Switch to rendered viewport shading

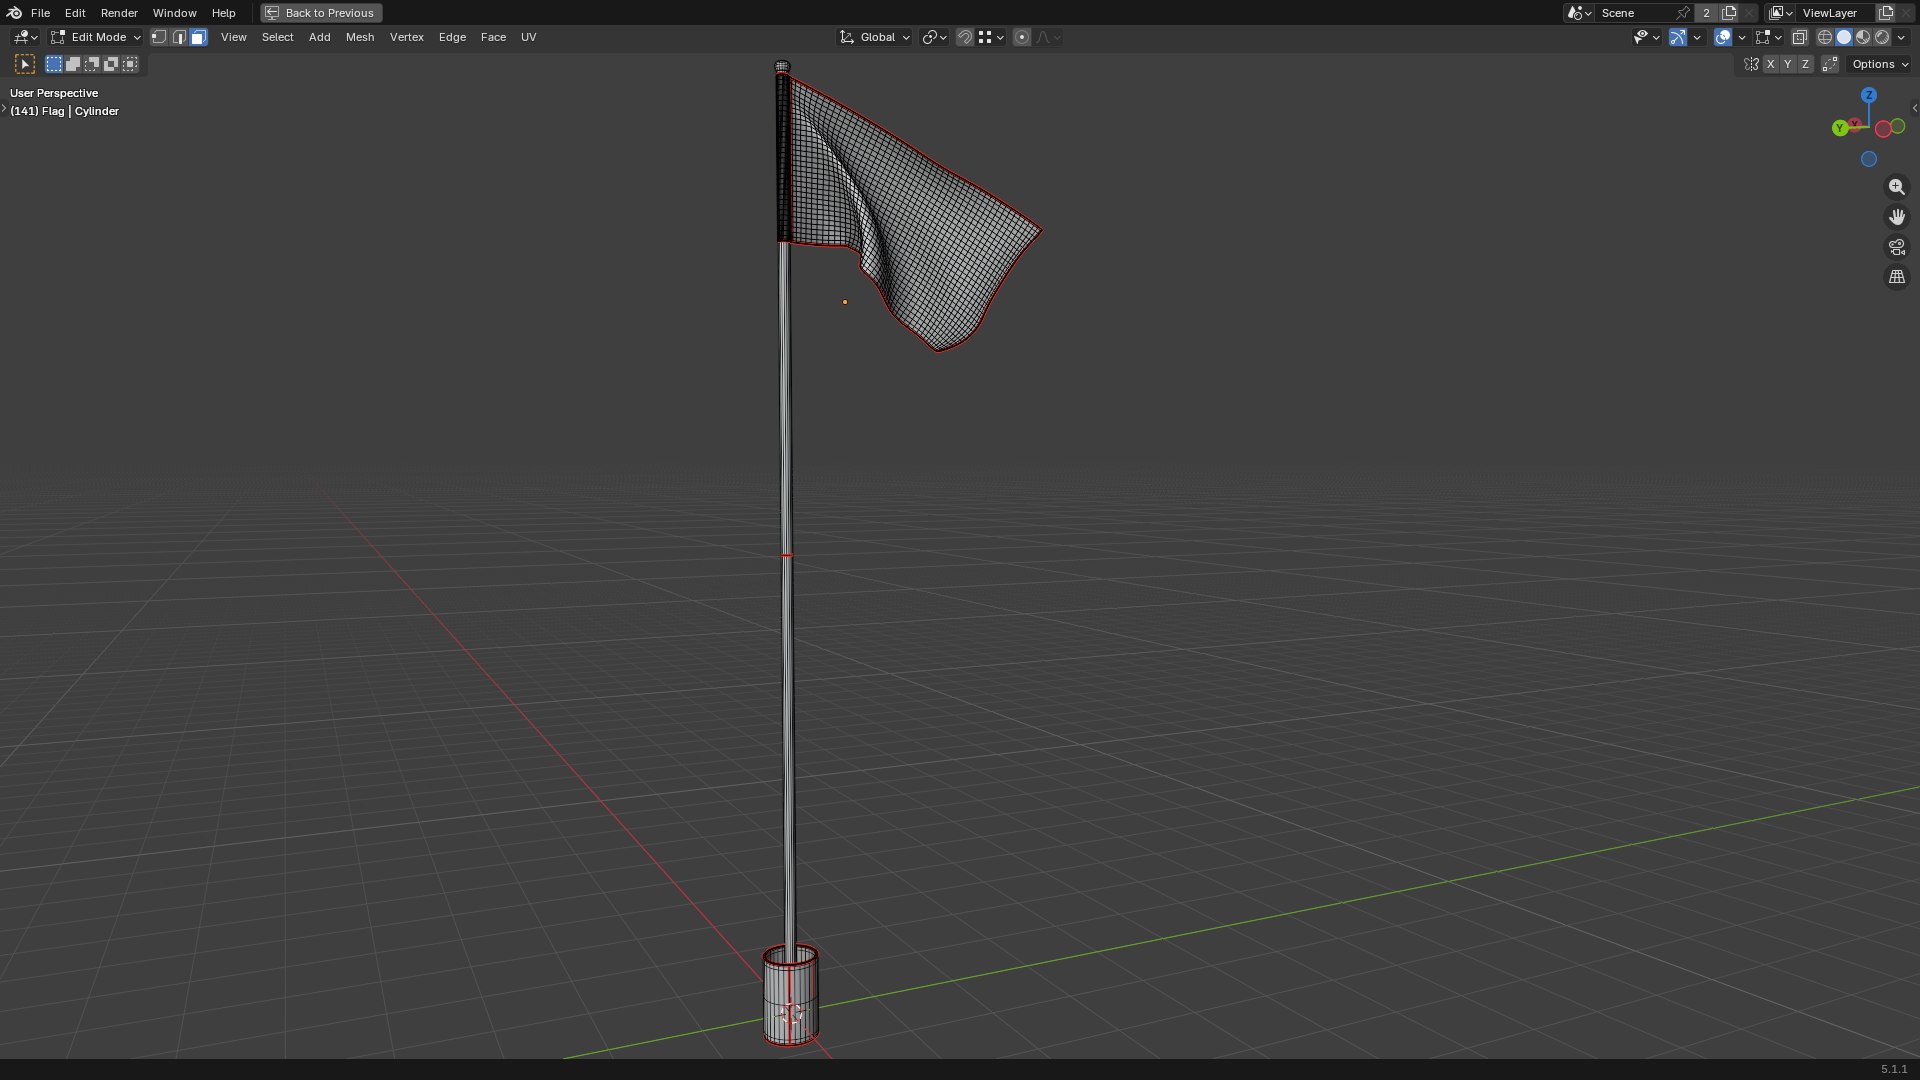pos(1882,37)
